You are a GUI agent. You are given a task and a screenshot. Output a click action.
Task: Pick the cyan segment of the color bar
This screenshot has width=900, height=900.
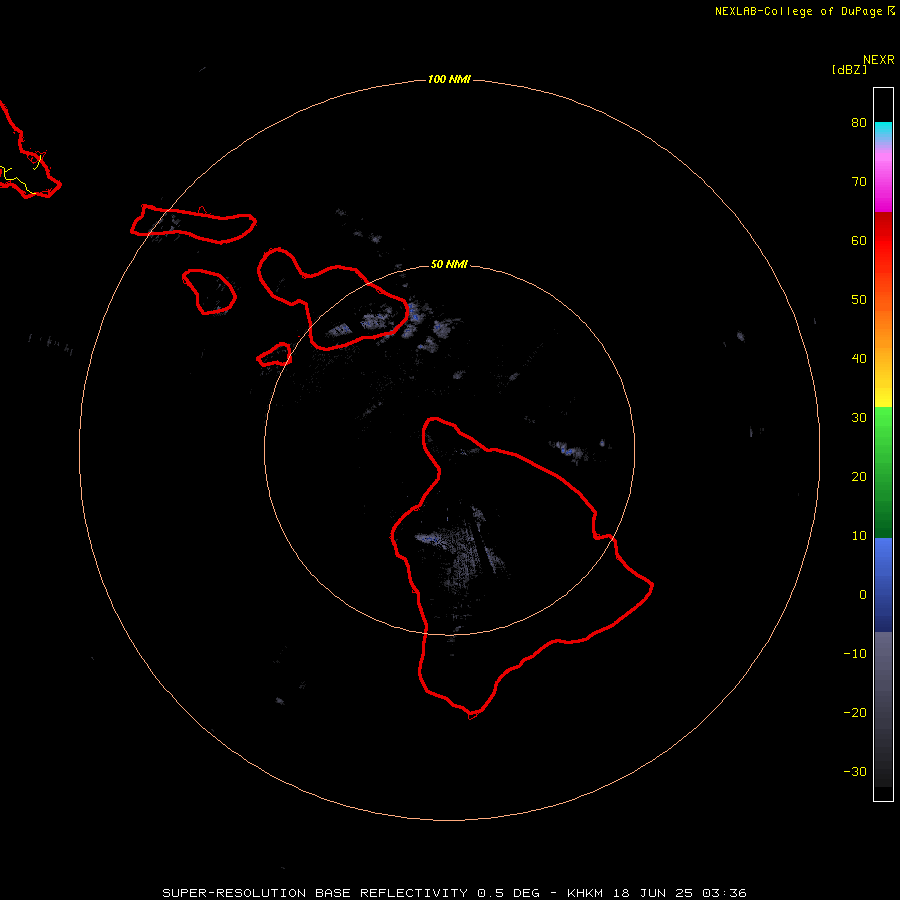(x=883, y=132)
